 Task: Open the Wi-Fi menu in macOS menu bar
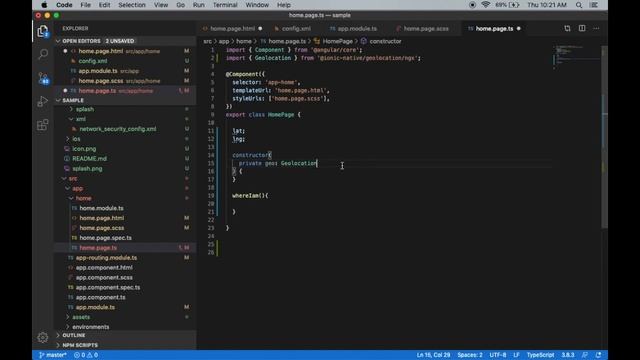pos(485,5)
